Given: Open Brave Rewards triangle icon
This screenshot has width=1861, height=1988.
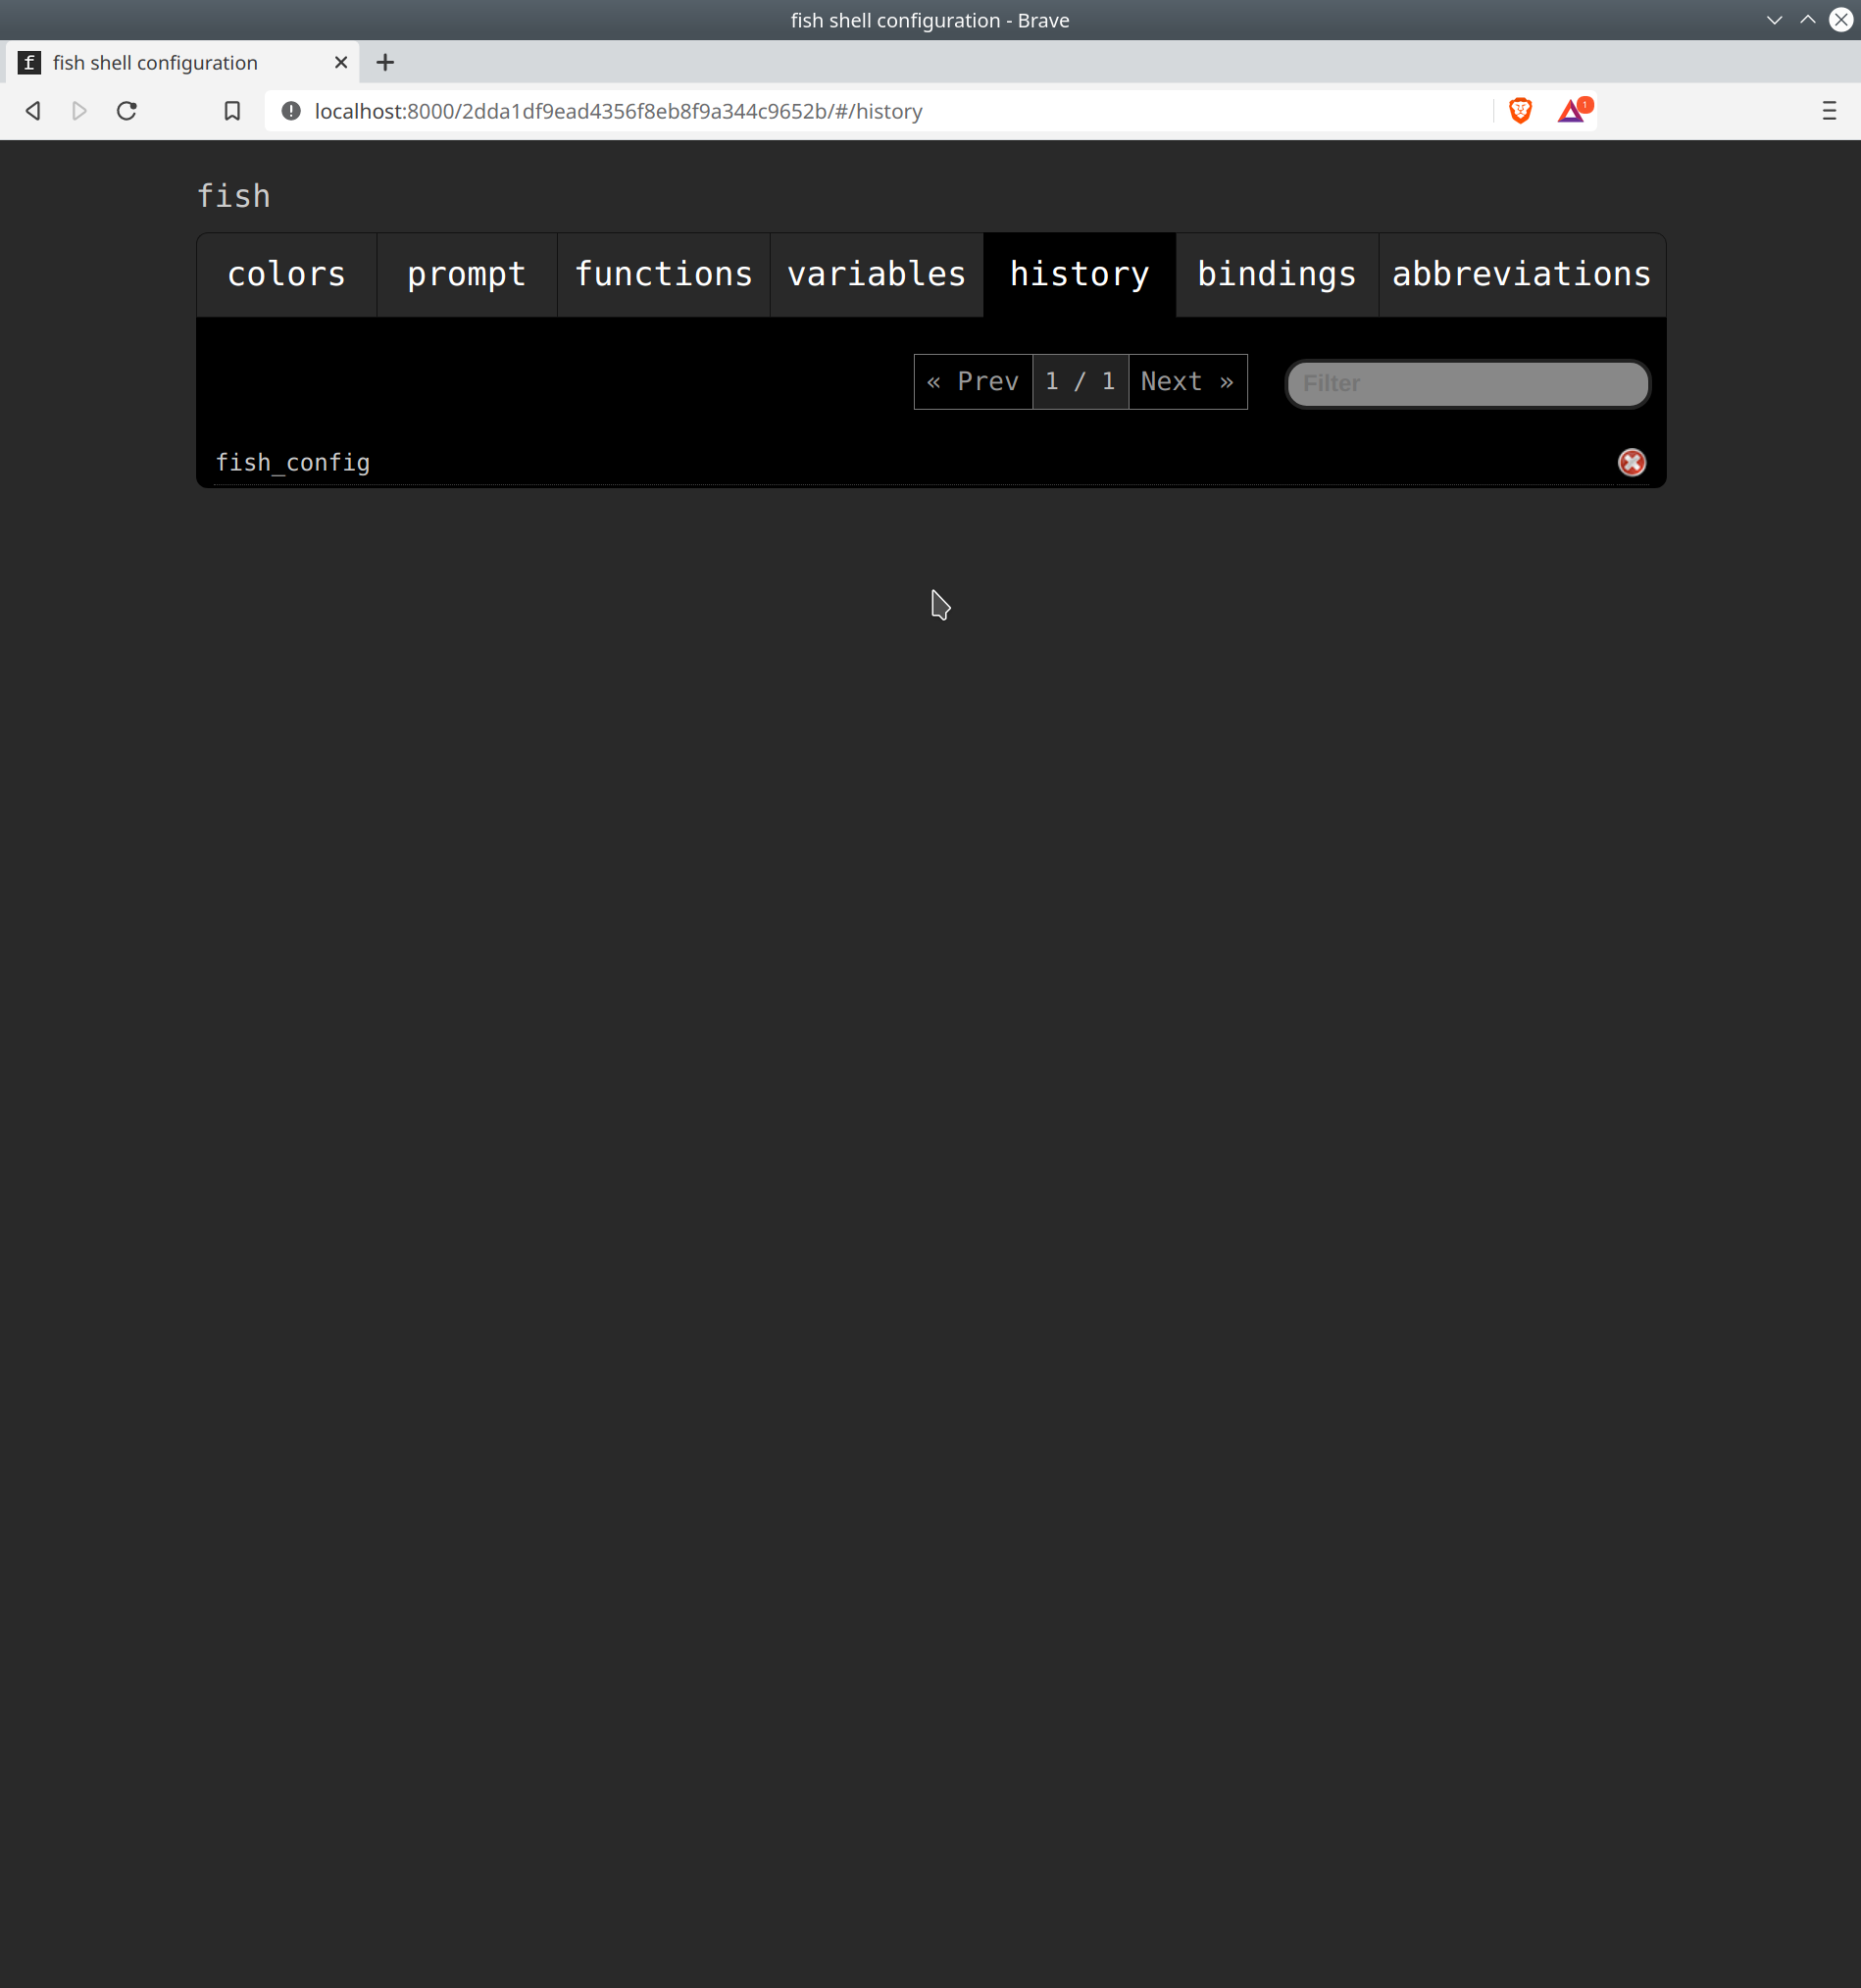Looking at the screenshot, I should [1573, 111].
